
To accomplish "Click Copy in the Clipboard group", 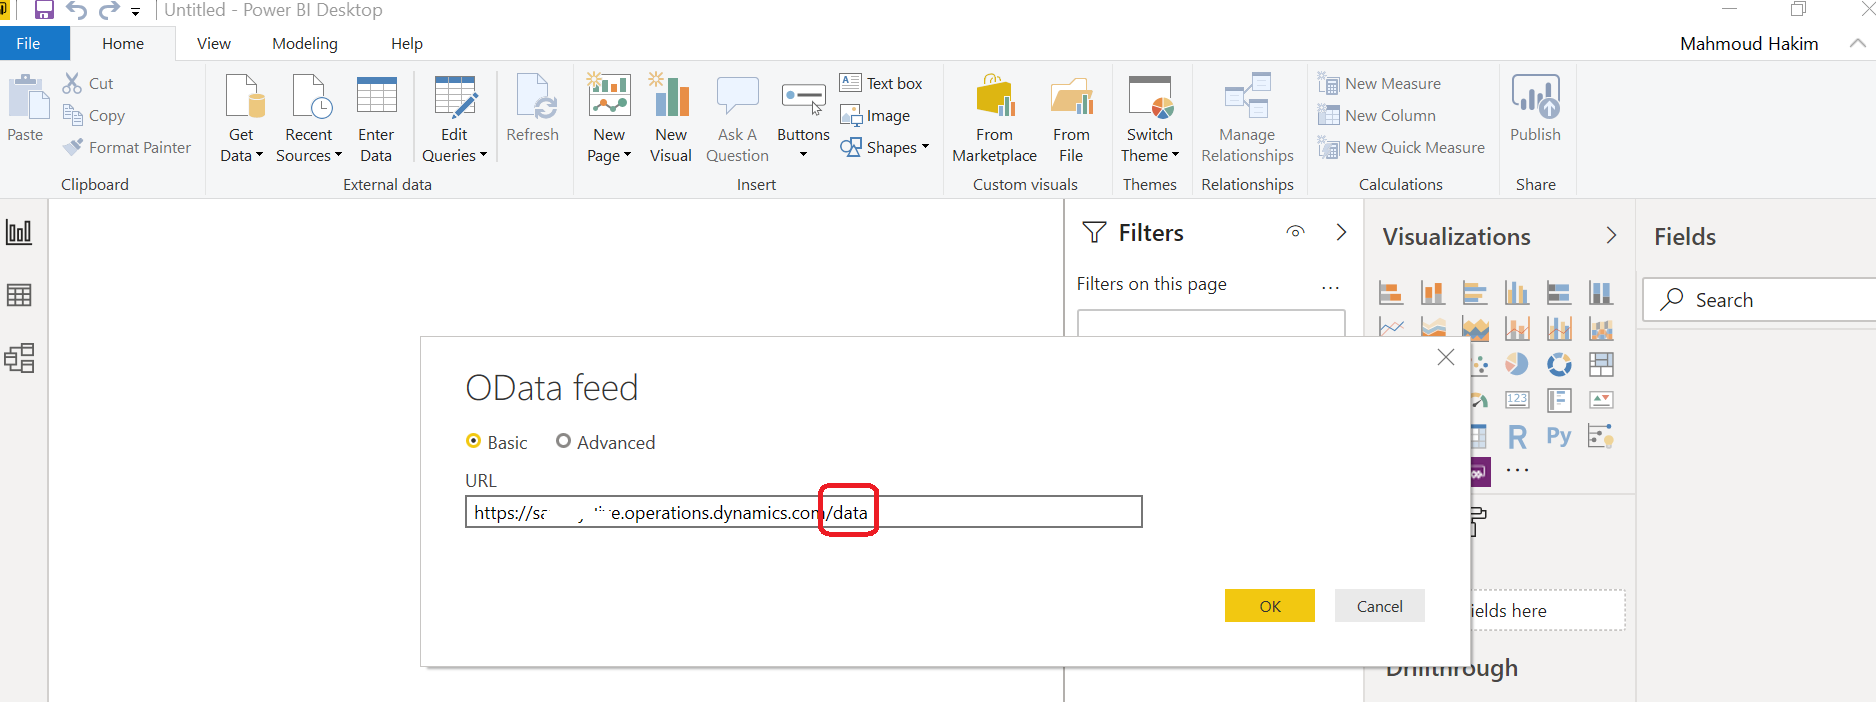I will coord(94,115).
